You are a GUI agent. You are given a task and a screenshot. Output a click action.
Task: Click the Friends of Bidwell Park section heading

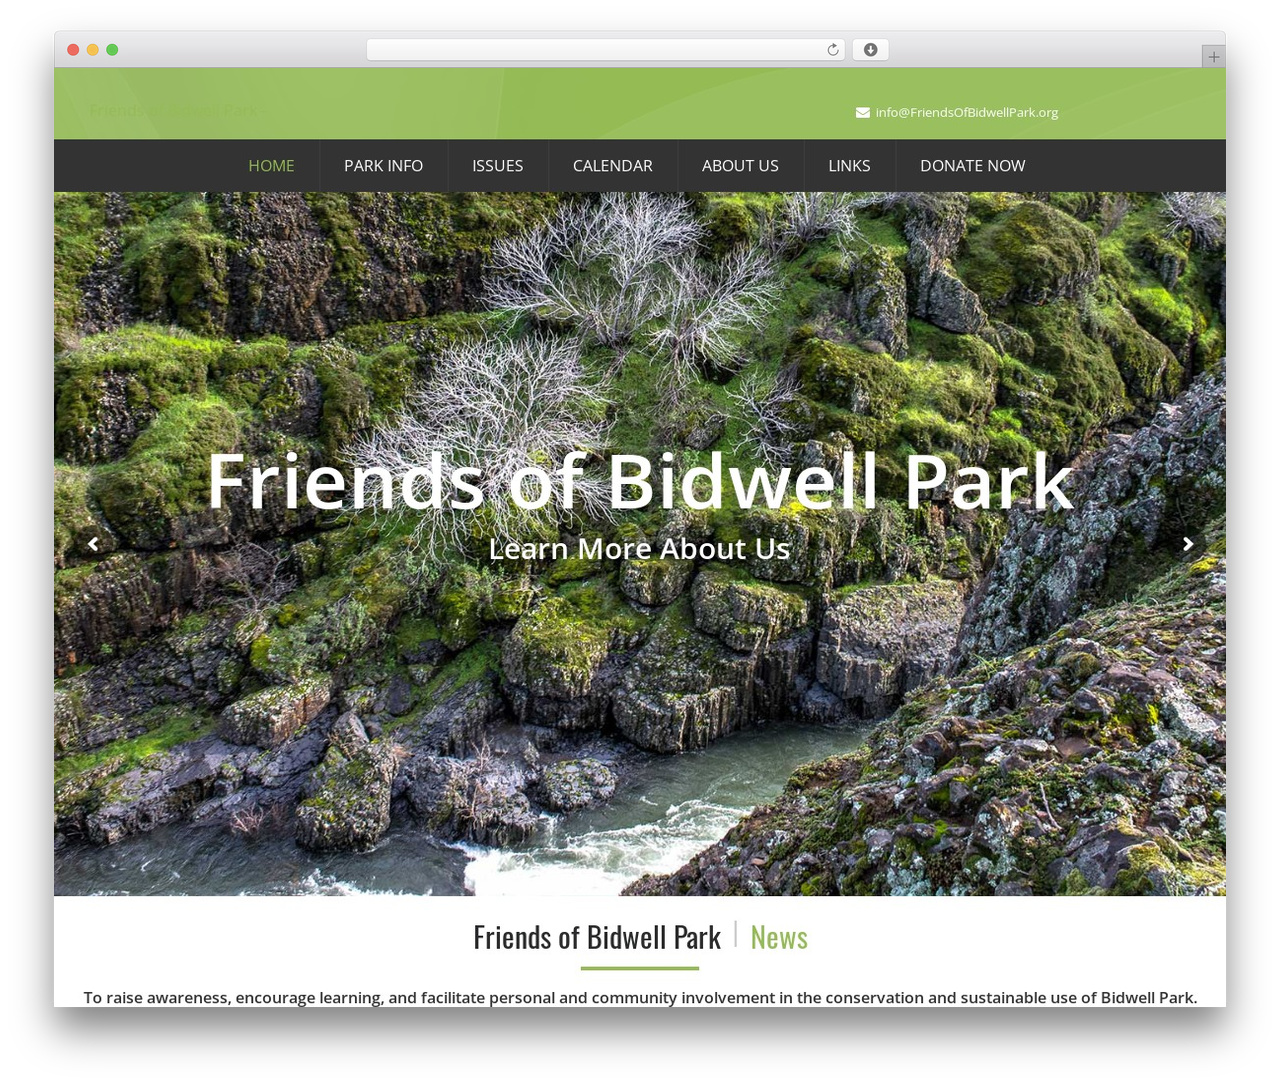pos(597,937)
